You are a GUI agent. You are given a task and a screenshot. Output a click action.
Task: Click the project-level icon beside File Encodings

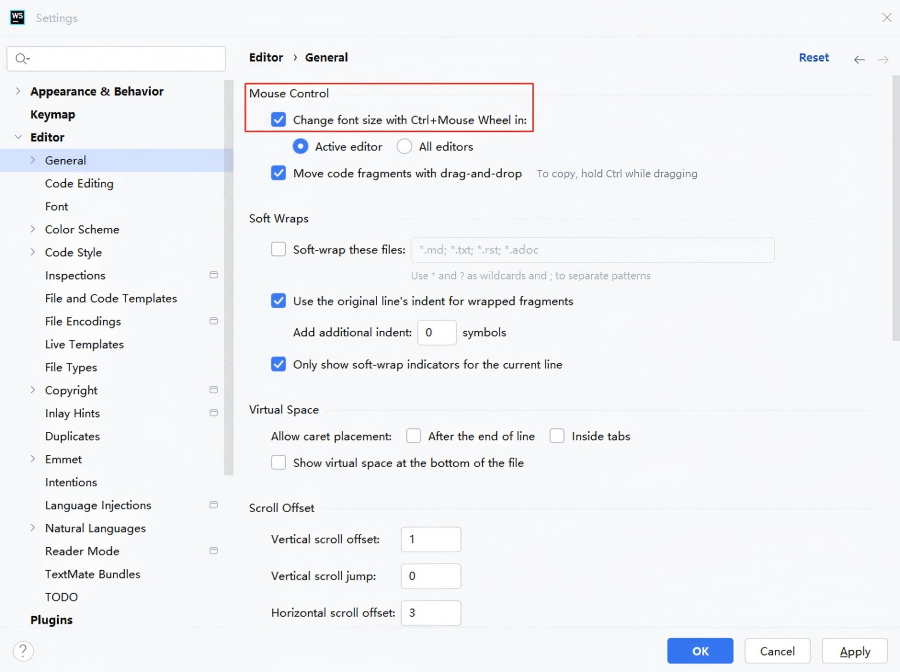click(214, 321)
